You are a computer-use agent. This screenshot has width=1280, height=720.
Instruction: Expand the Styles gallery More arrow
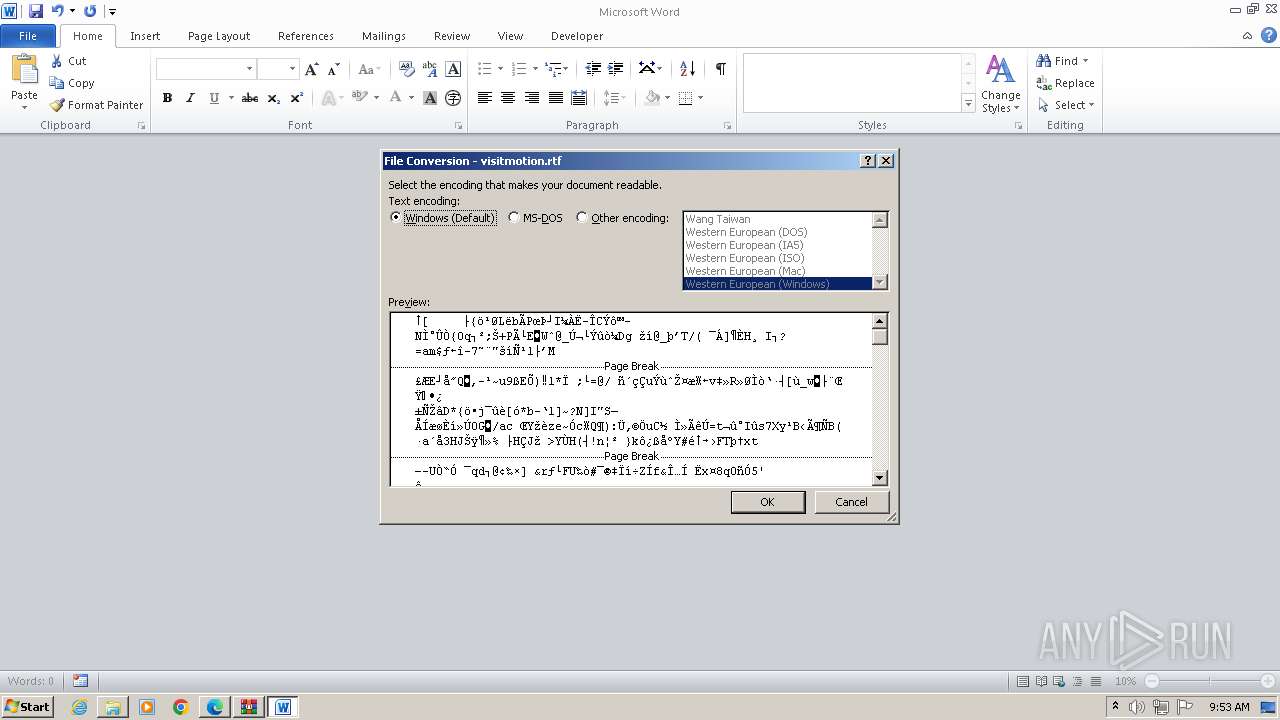pos(968,104)
